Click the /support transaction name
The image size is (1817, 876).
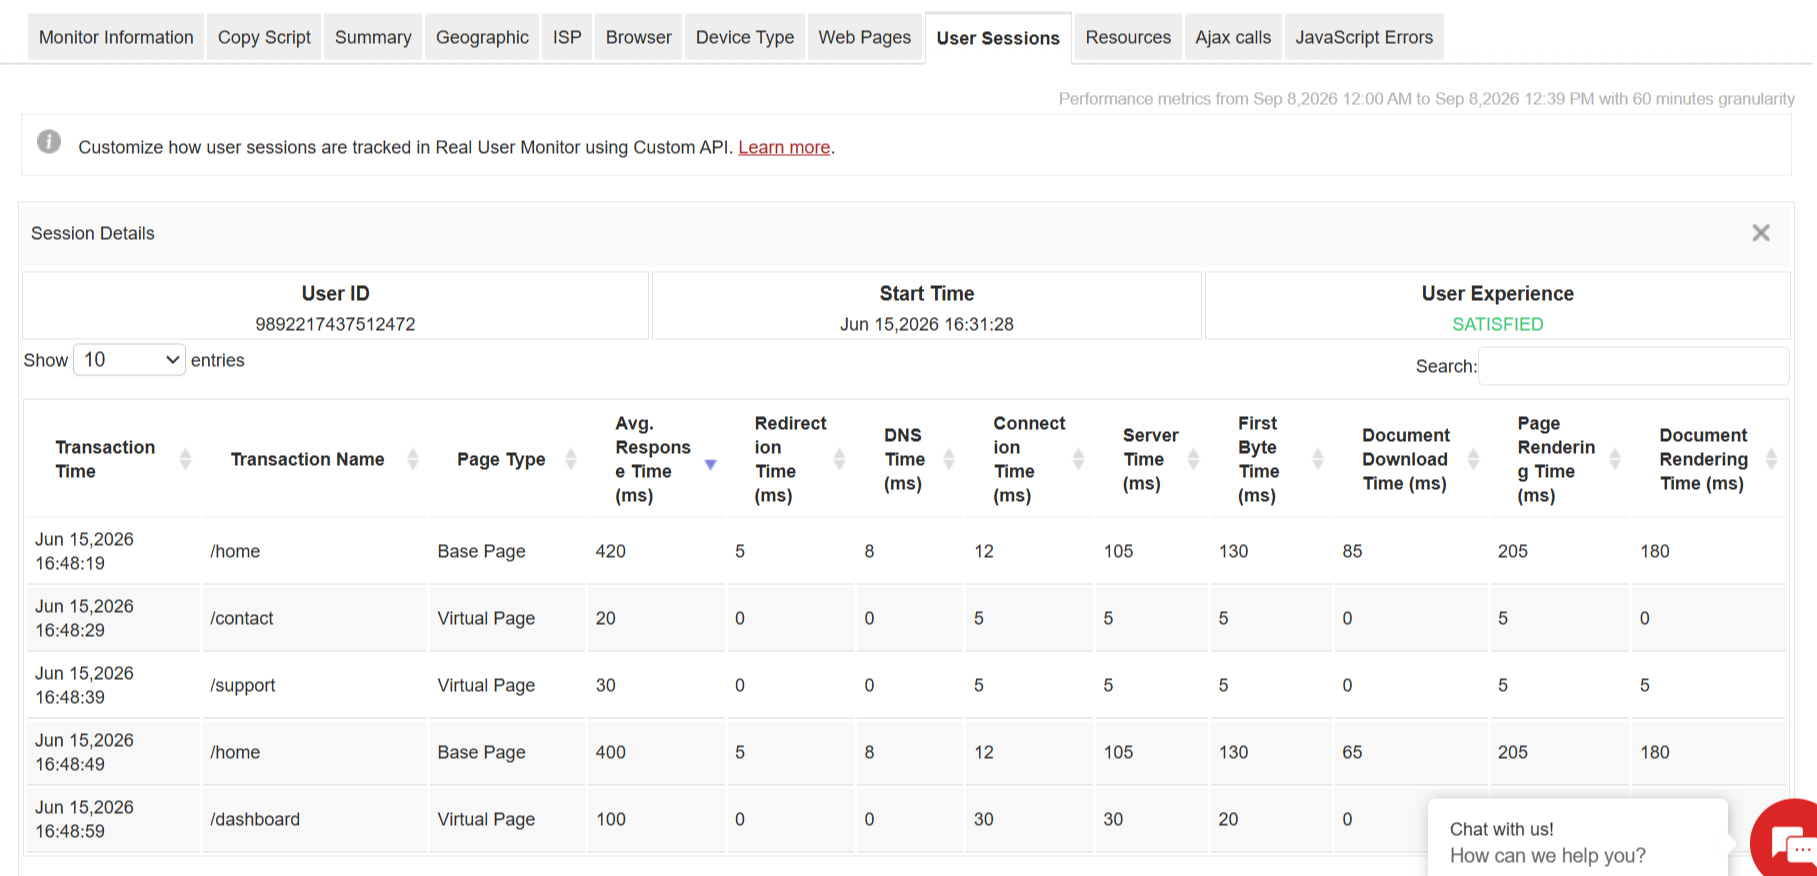click(243, 685)
